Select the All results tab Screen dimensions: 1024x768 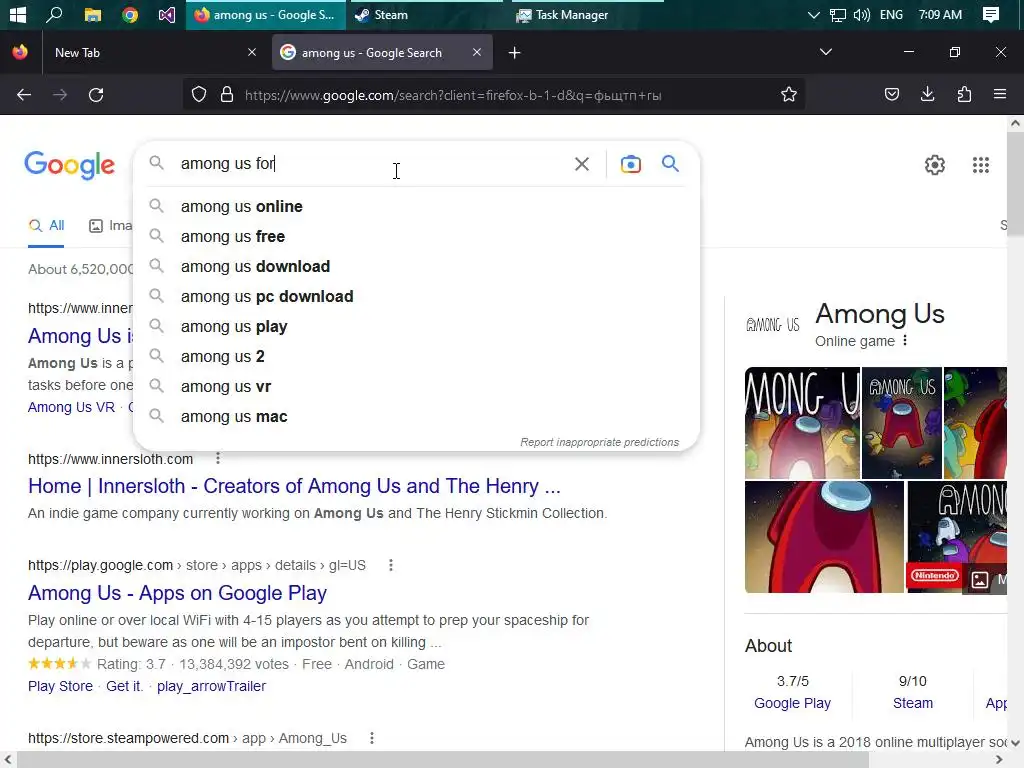(46, 226)
